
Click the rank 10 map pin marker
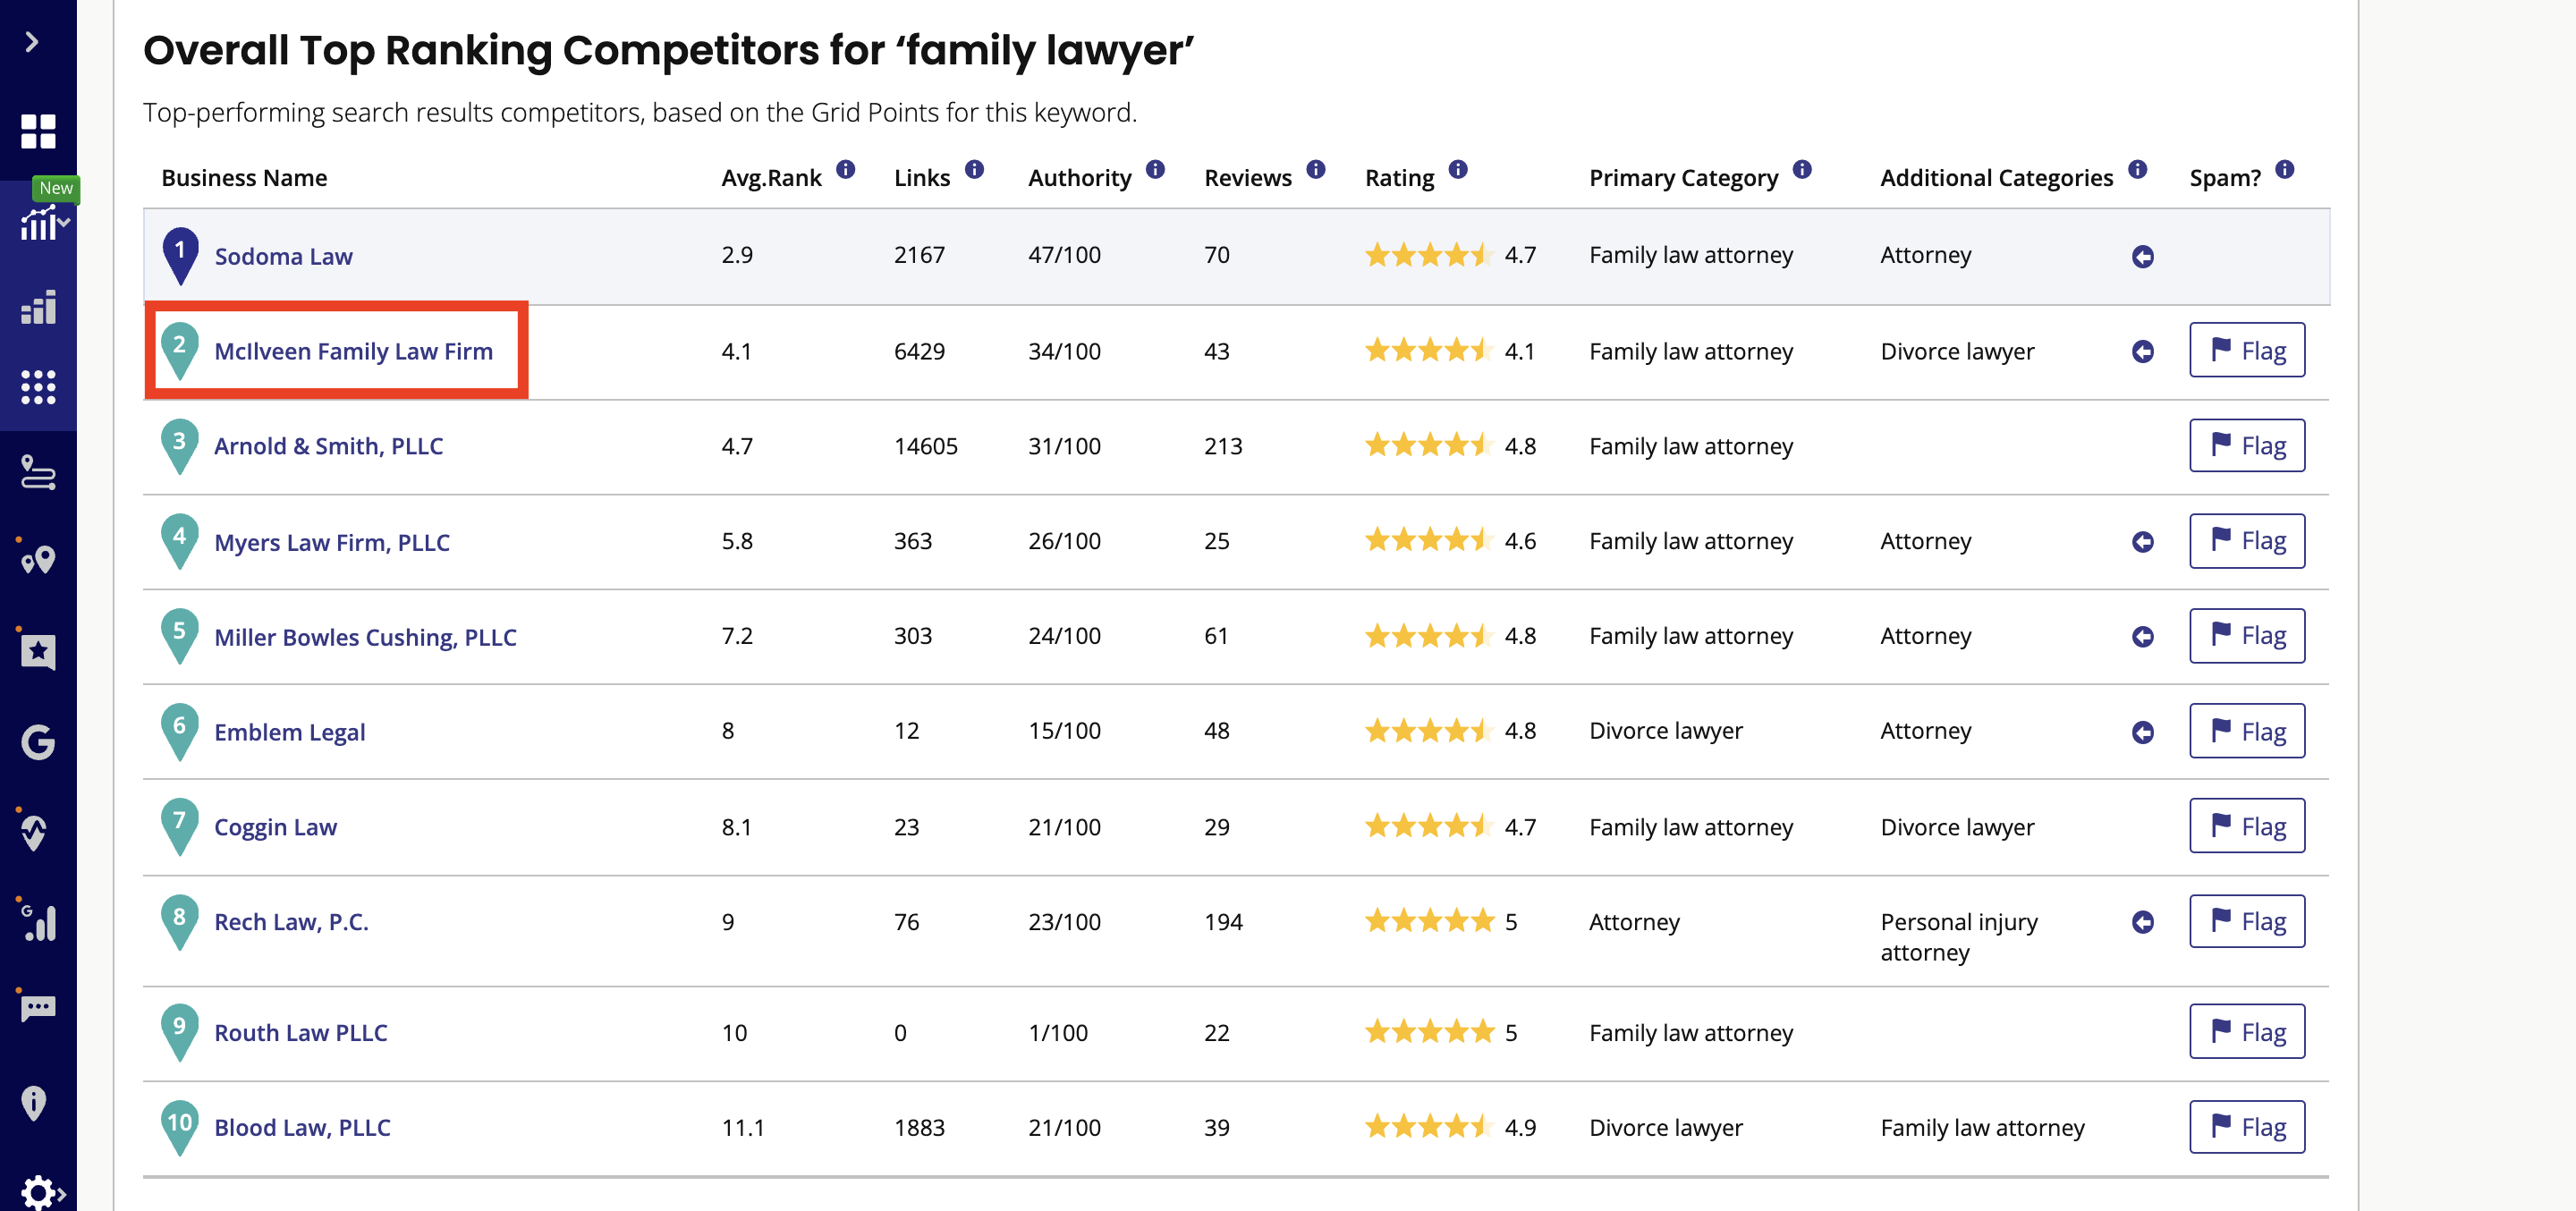pos(180,1127)
